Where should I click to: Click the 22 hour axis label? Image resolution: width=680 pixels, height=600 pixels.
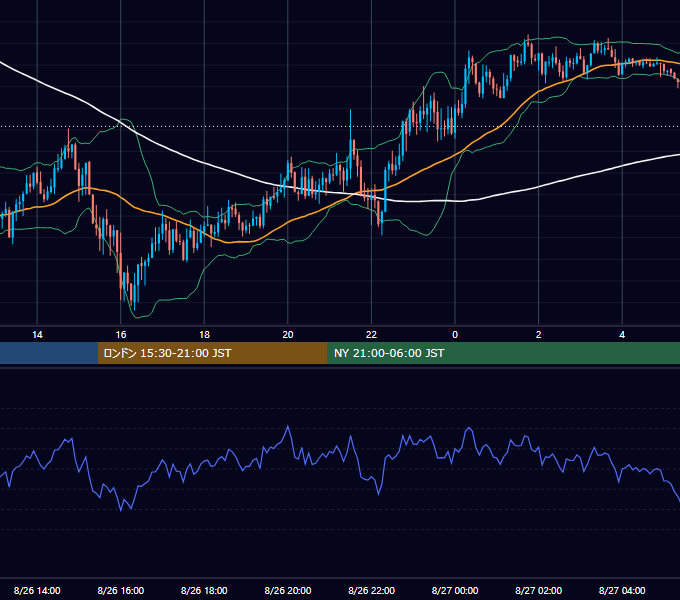click(x=371, y=335)
